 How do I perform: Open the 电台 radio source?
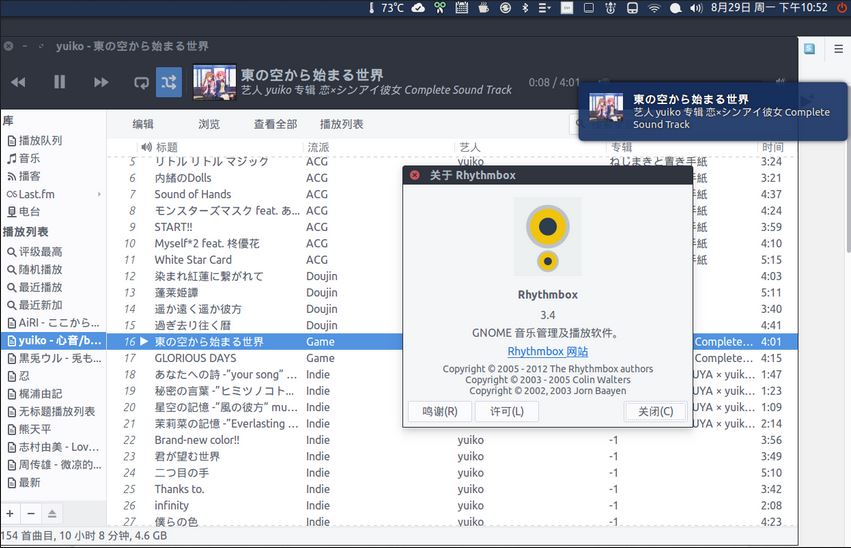tap(23, 212)
